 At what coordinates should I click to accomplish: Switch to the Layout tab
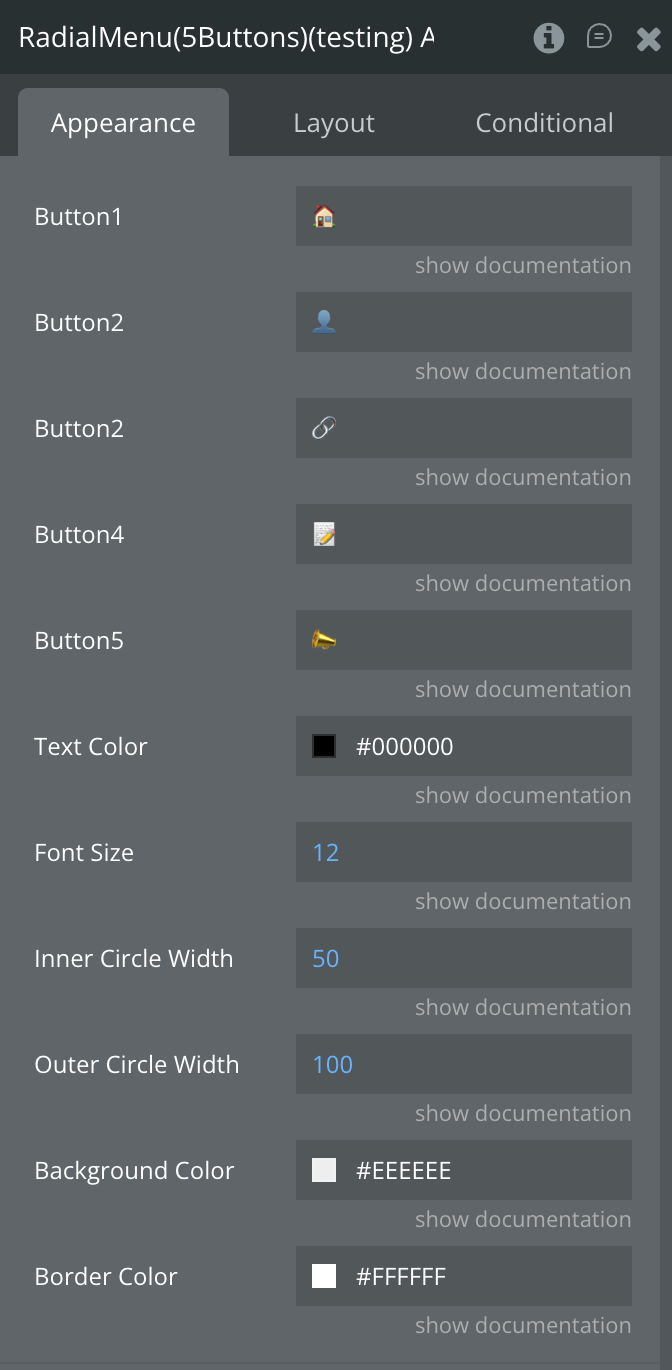coord(334,123)
